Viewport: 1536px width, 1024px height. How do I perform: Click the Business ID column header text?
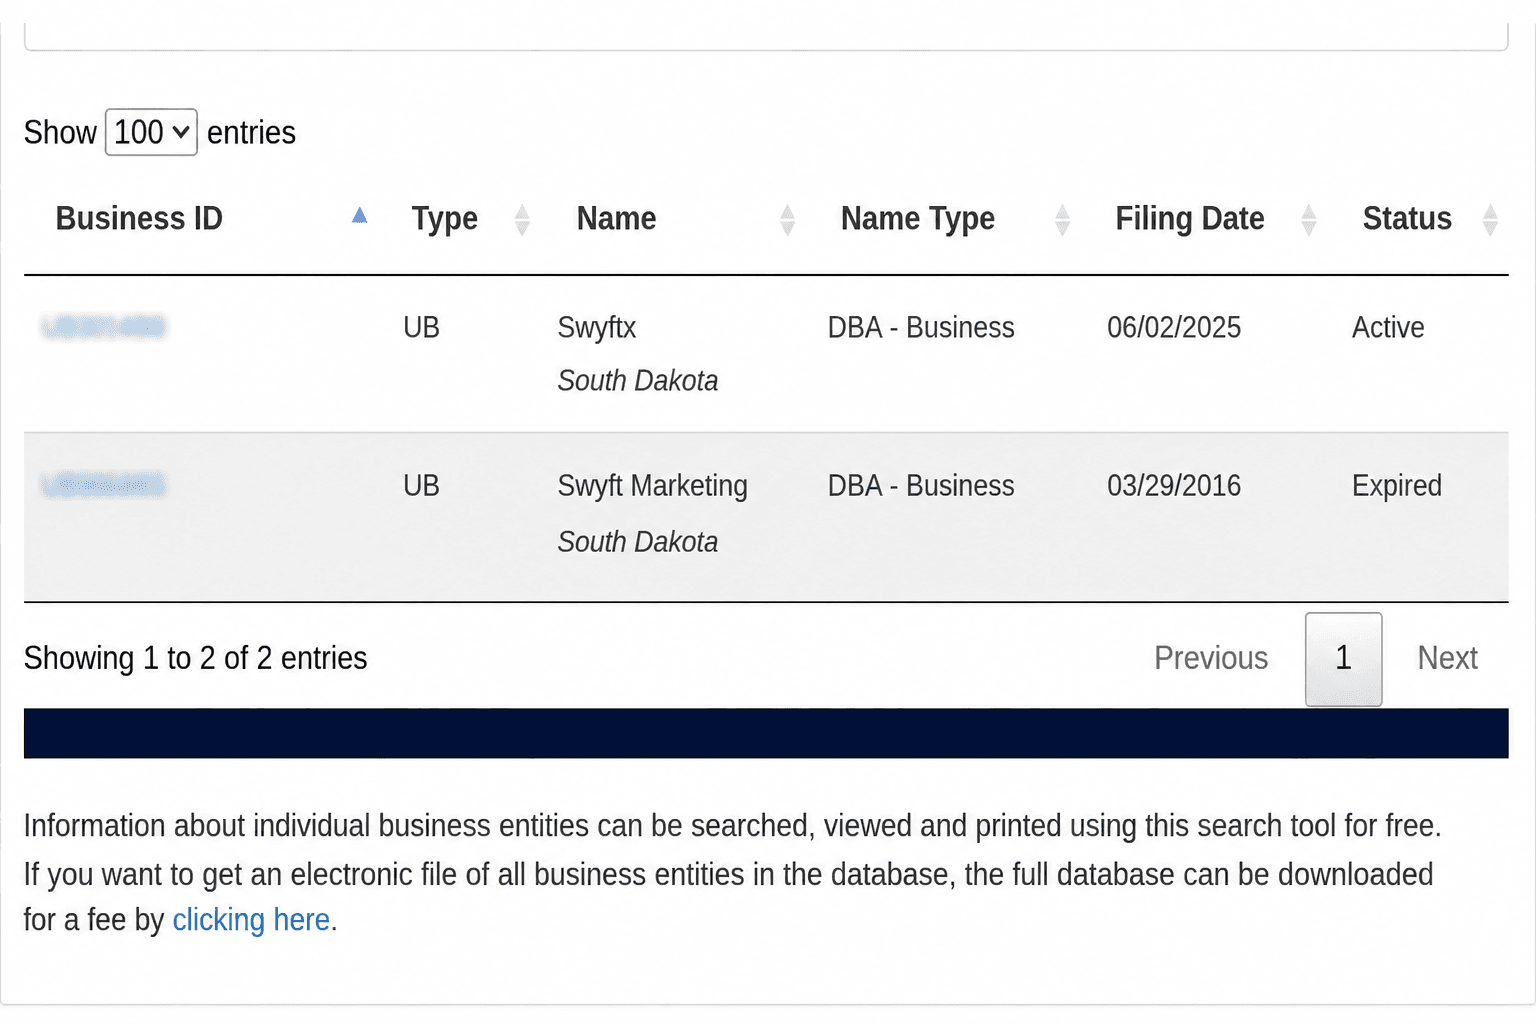point(139,218)
